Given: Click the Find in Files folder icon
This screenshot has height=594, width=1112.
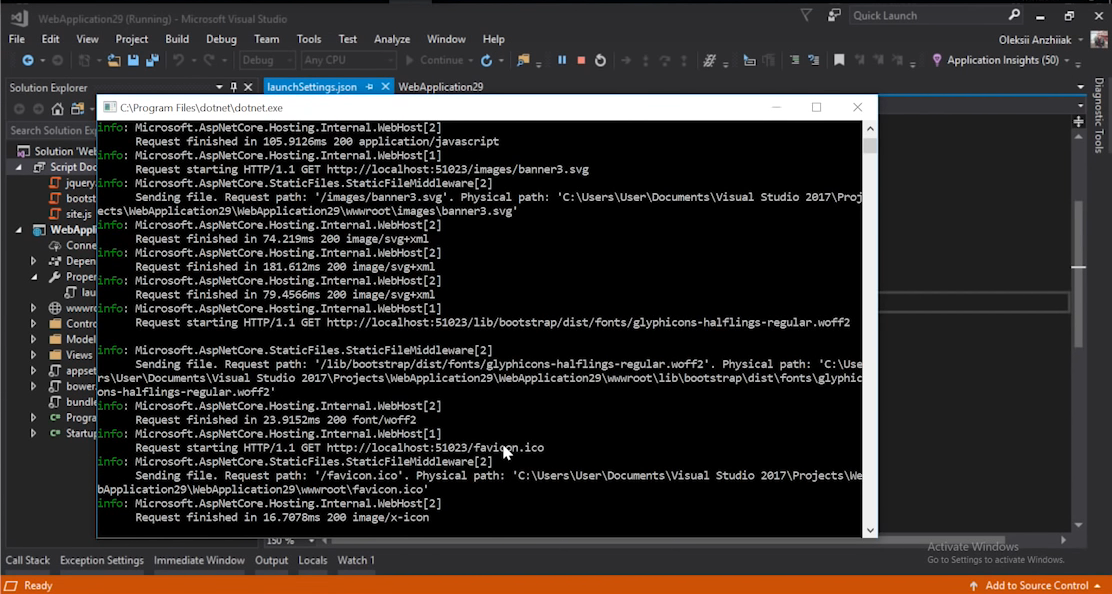Looking at the screenshot, I should [523, 61].
